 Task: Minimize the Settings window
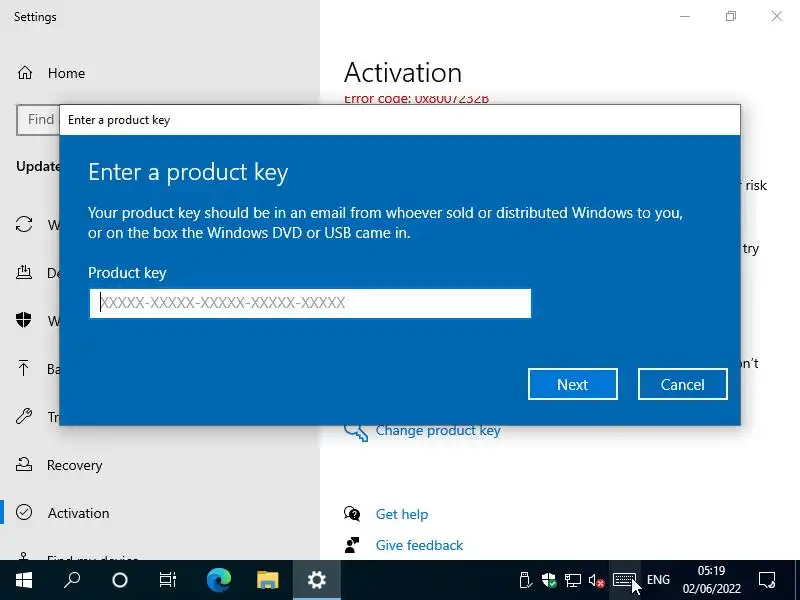[685, 16]
